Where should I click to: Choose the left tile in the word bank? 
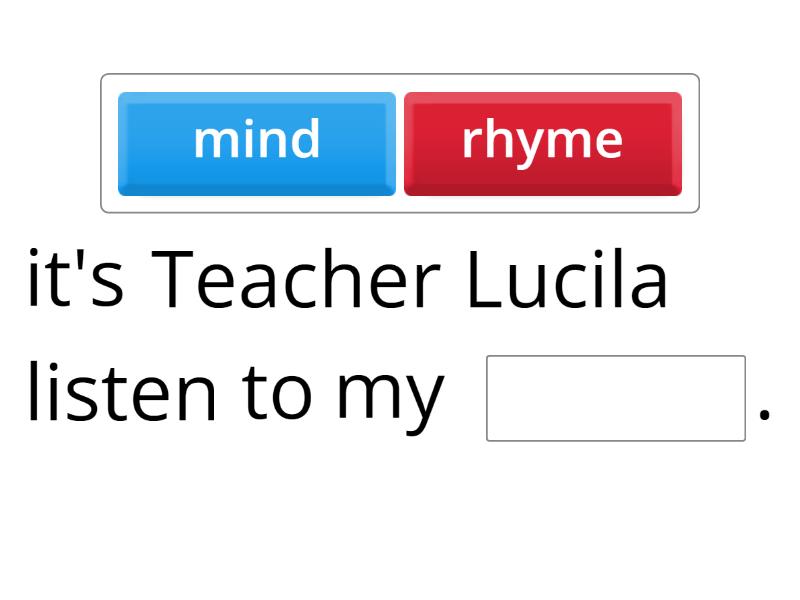click(x=257, y=143)
